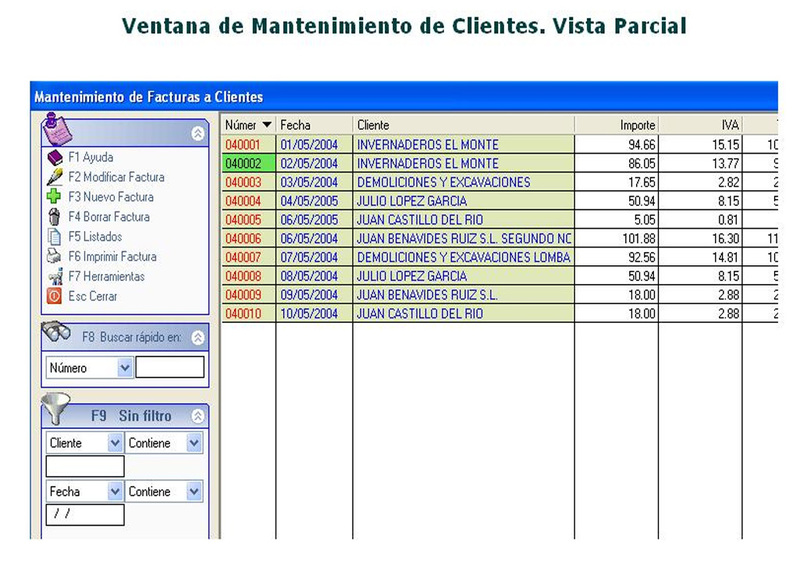Click the funnel filter icon

[55, 409]
